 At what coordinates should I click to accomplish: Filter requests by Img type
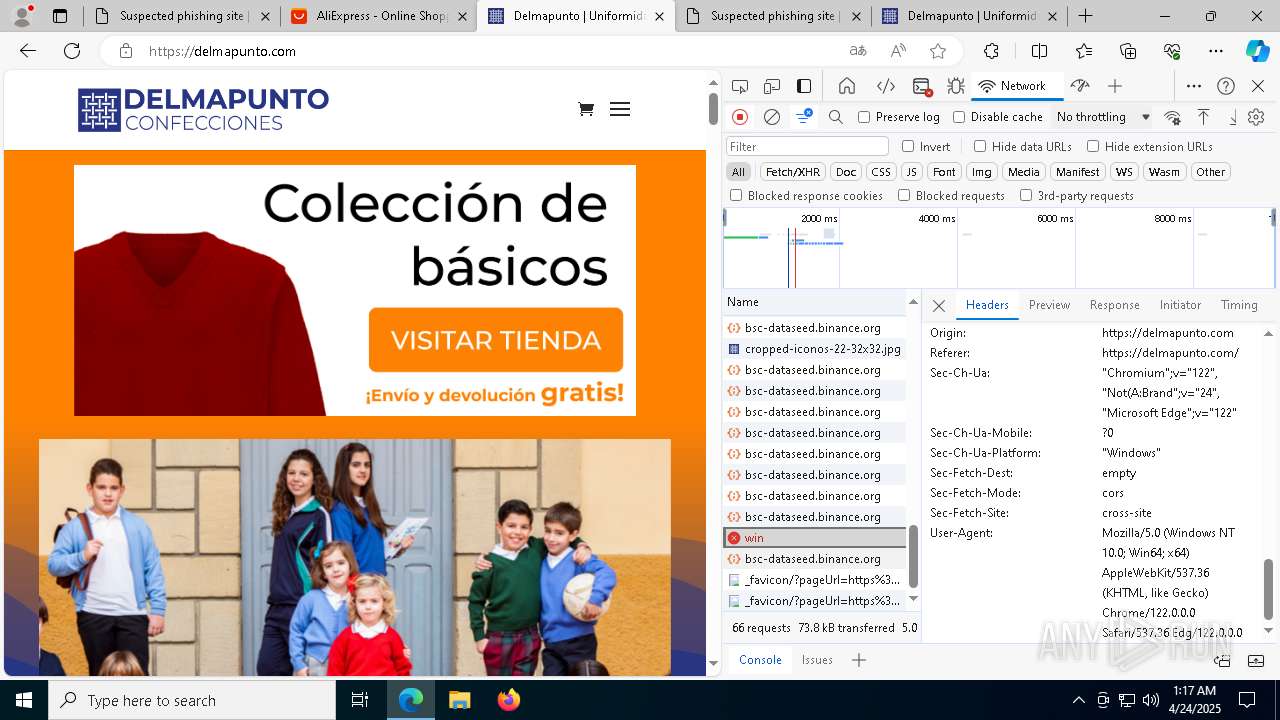pyautogui.click(x=982, y=172)
